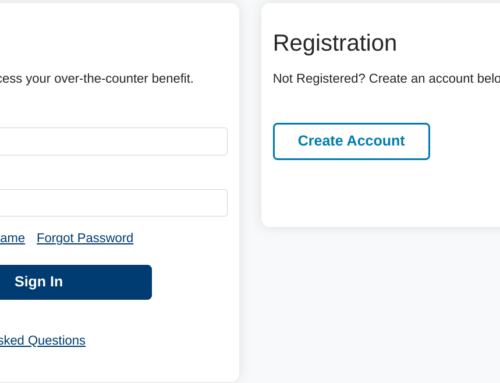Click the word 'Account' on the outlined button
500x383 pixels.
pos(376,141)
